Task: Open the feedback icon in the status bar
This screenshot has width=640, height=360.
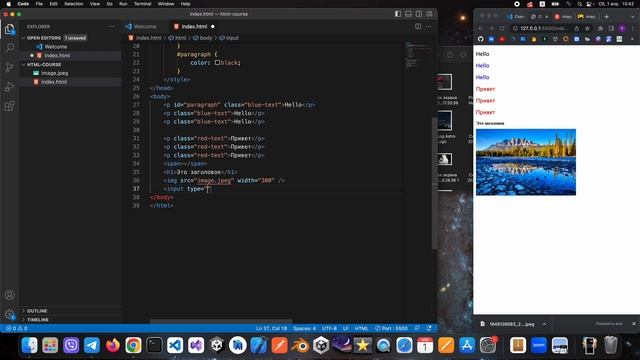Action: pos(417,328)
